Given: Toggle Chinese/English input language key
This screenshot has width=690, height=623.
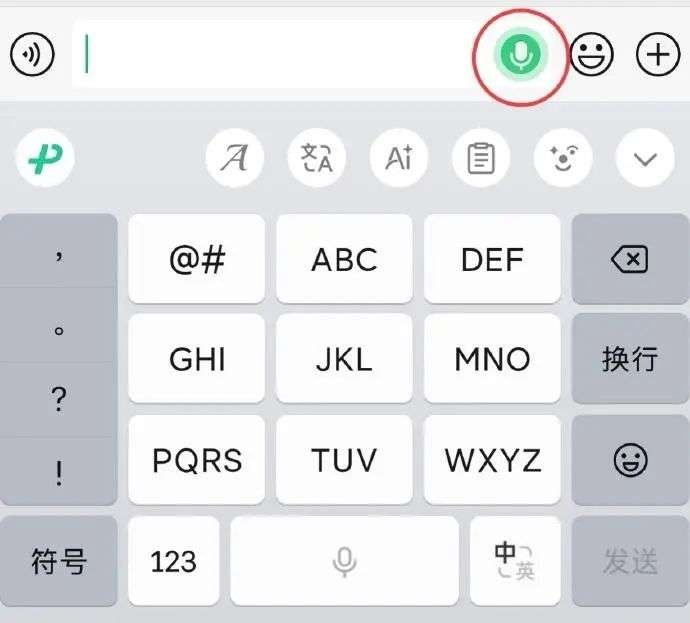Looking at the screenshot, I should click(x=515, y=561).
